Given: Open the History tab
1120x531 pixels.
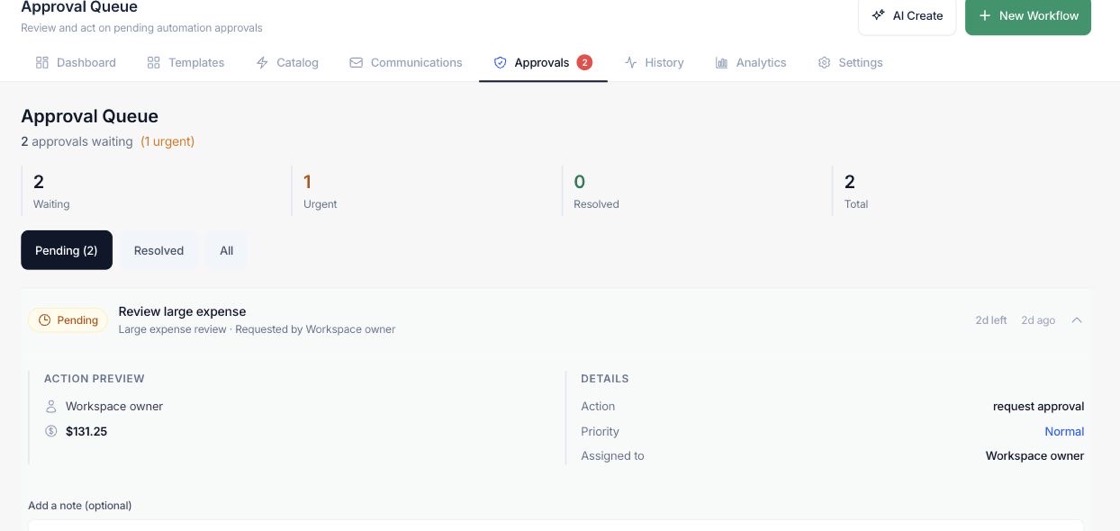Looking at the screenshot, I should point(654,63).
